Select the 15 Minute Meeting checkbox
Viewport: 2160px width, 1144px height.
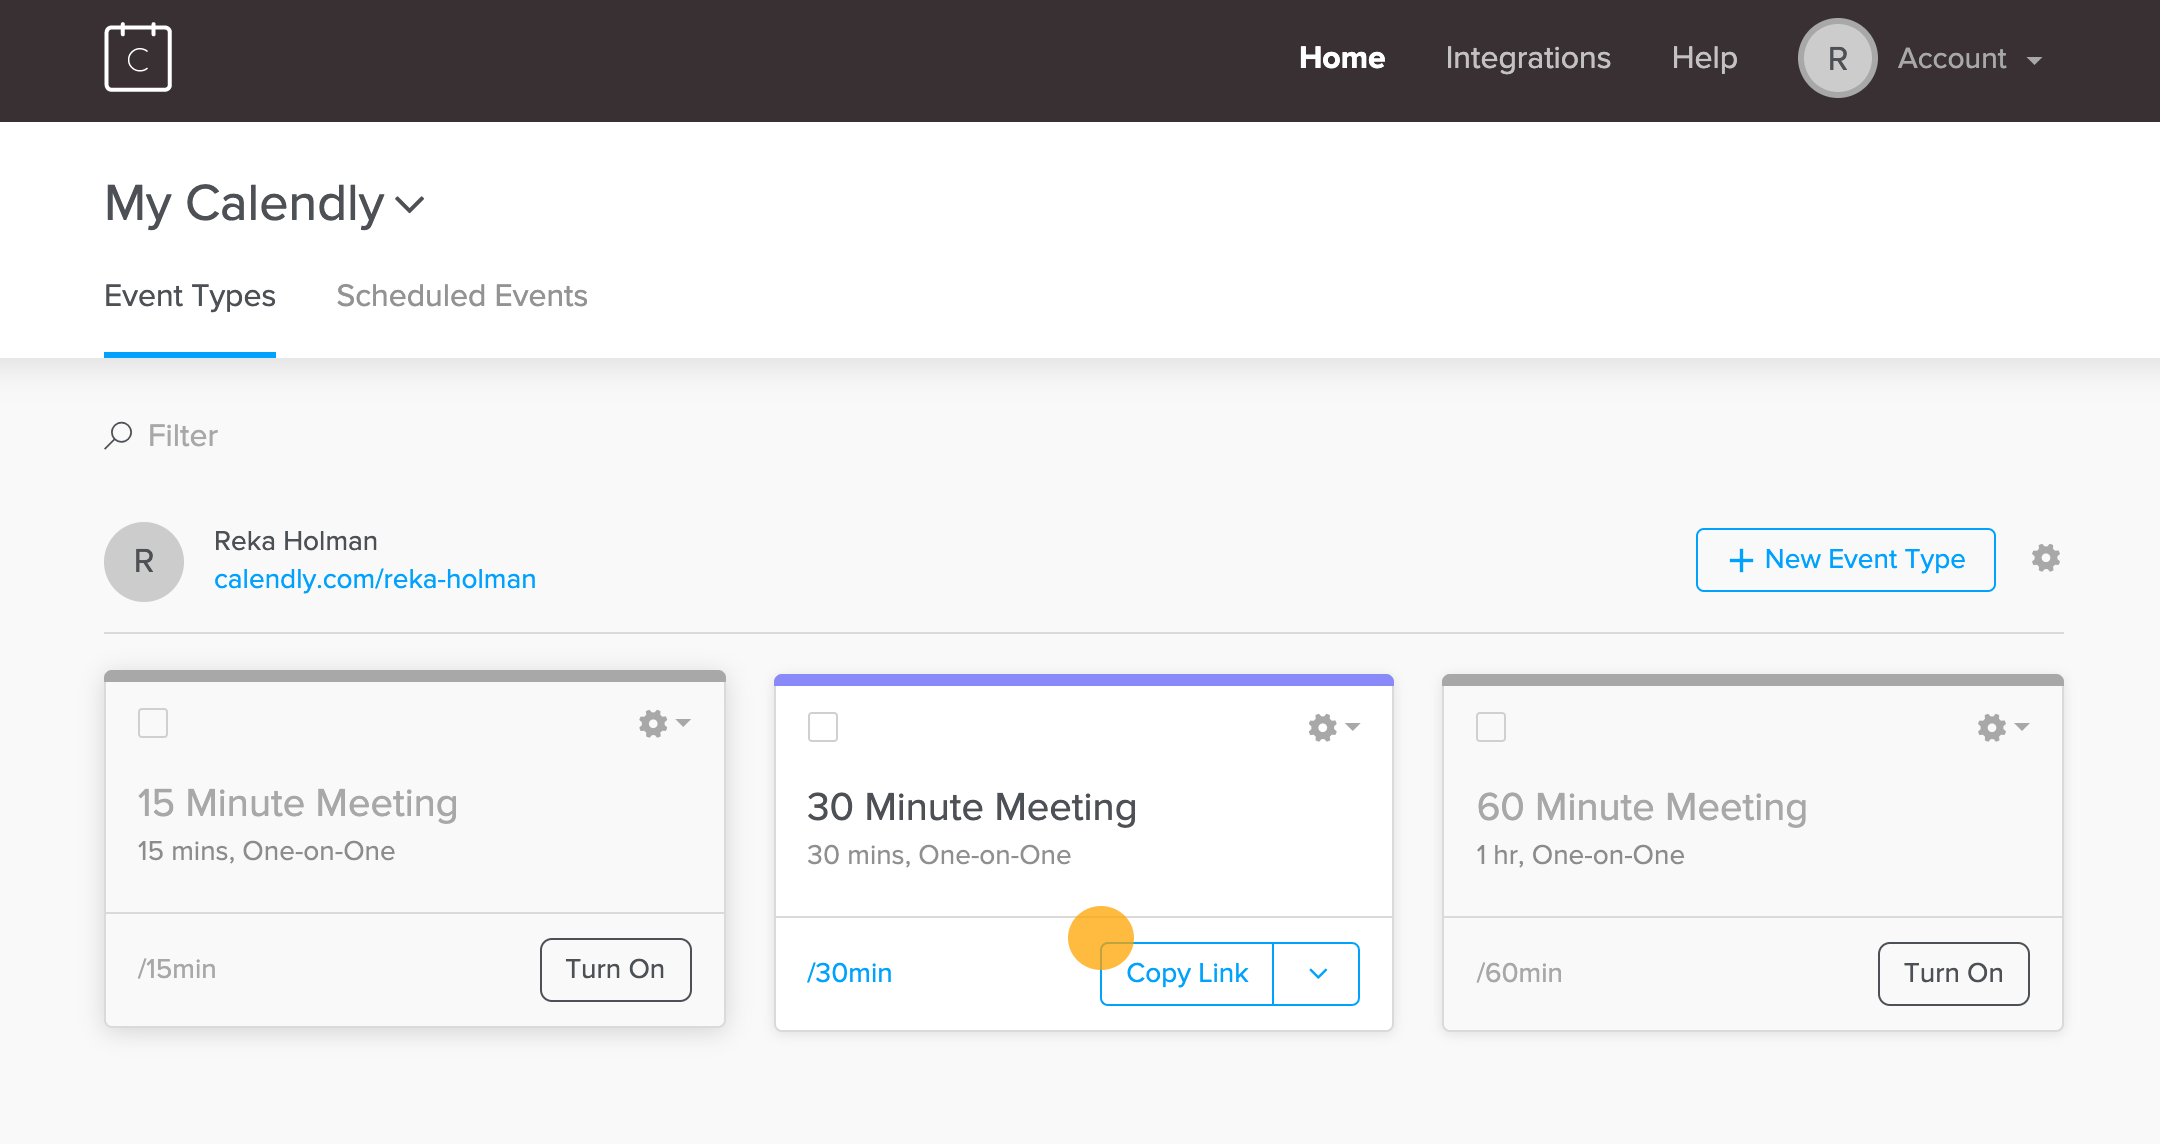(x=153, y=723)
